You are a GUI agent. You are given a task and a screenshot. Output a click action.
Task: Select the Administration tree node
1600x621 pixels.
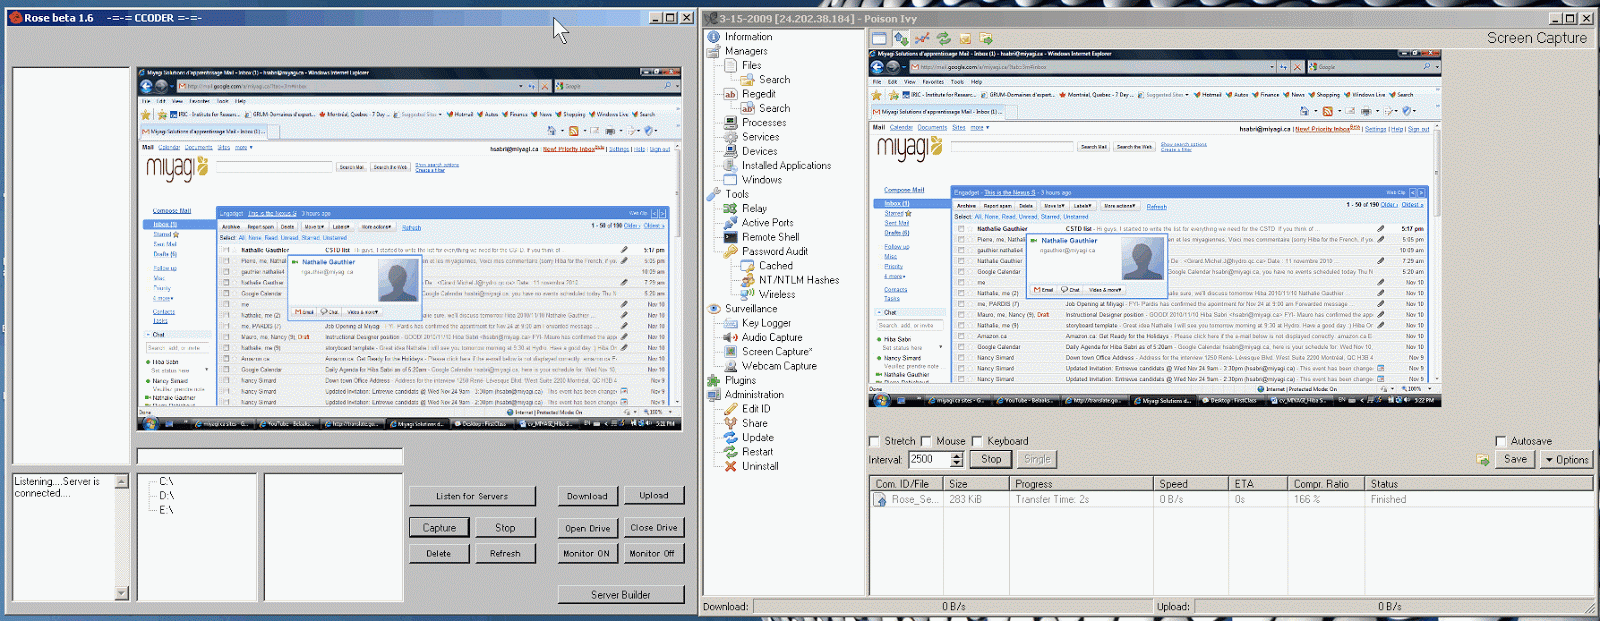[754, 395]
